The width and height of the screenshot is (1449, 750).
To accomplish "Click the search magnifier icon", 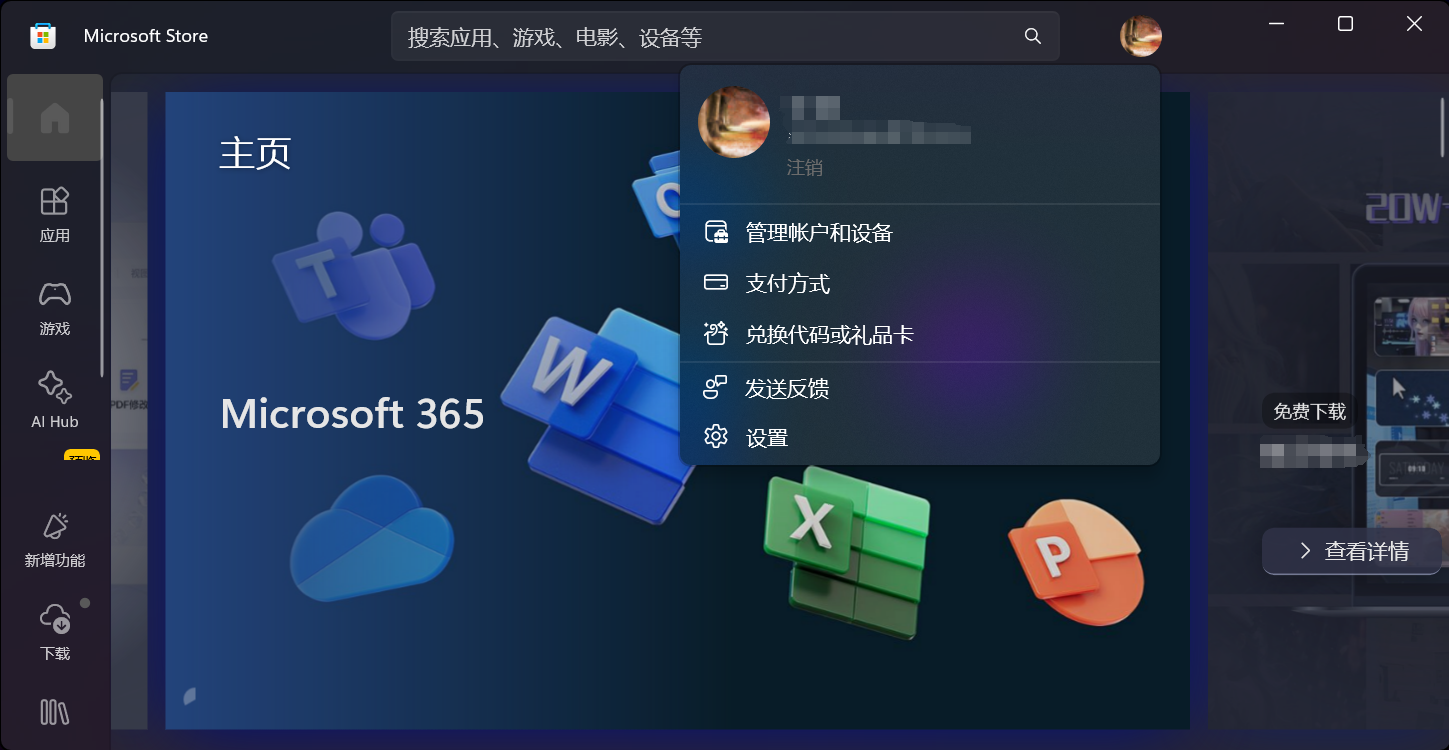I will (x=1033, y=36).
